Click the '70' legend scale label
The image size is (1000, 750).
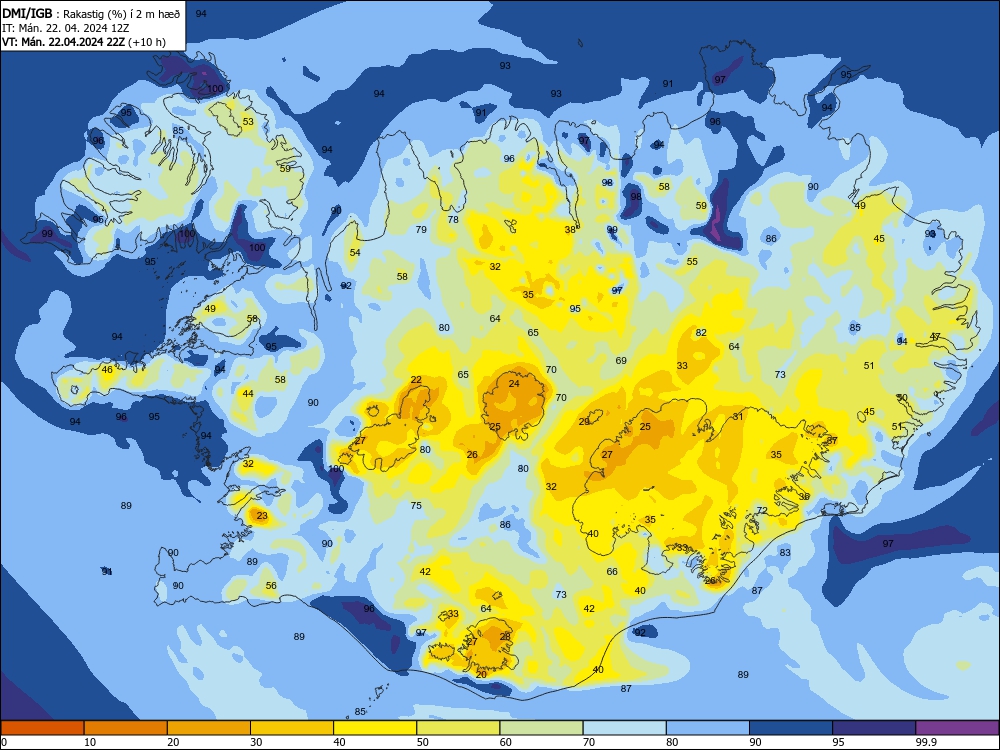tap(589, 742)
